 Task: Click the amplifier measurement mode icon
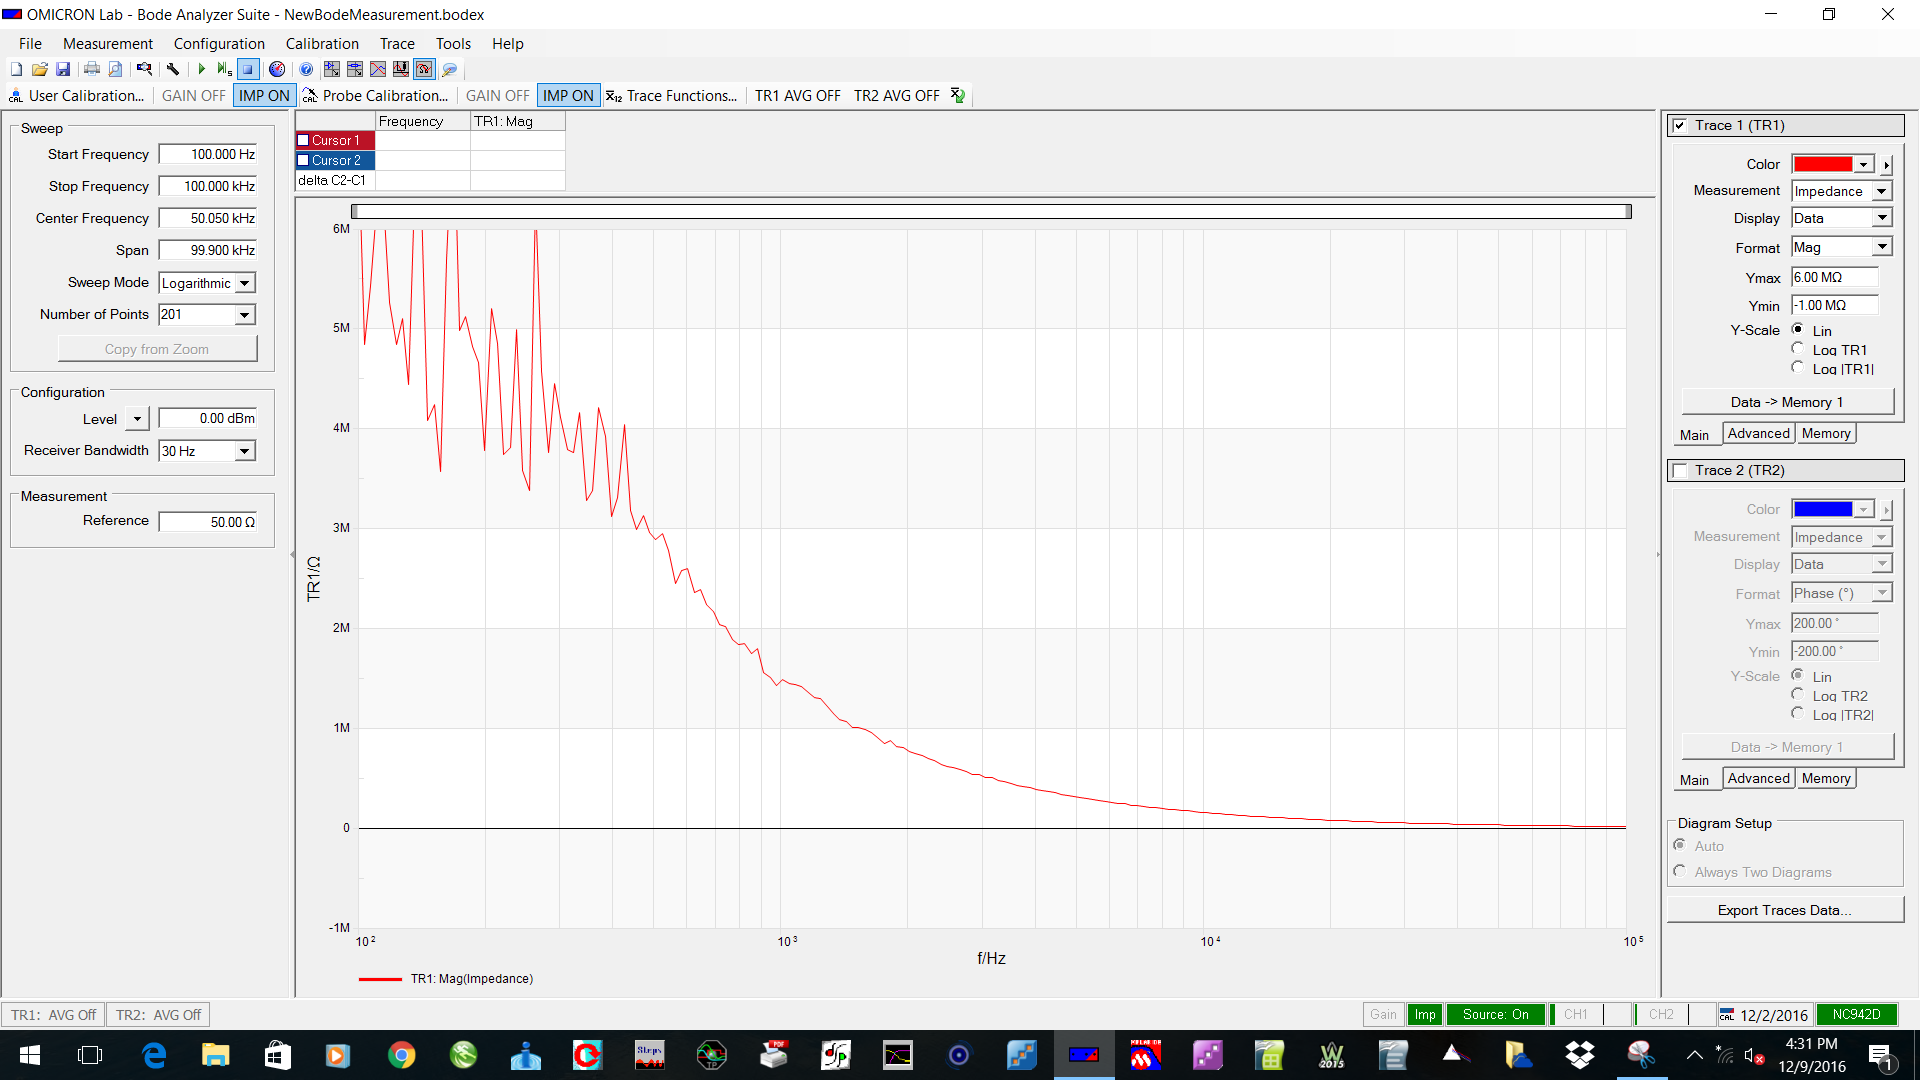point(332,69)
